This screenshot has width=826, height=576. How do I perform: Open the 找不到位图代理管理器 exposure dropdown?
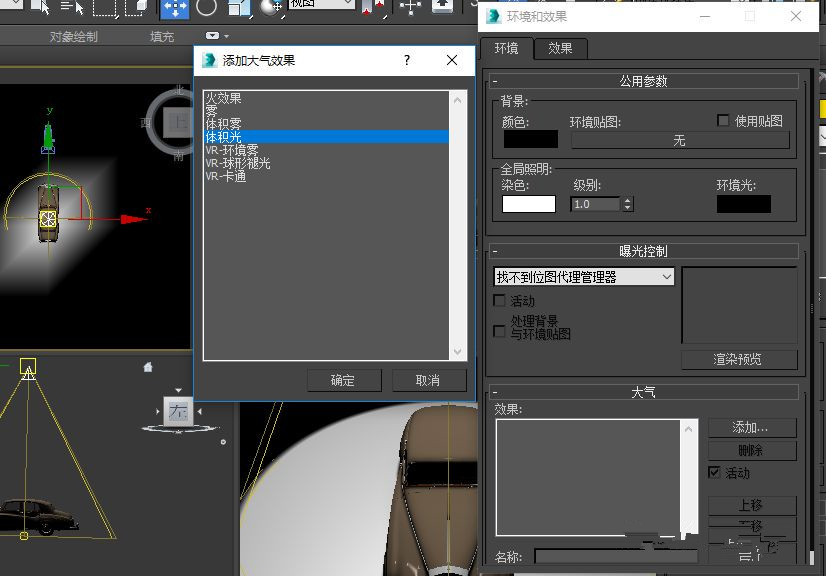tap(584, 277)
